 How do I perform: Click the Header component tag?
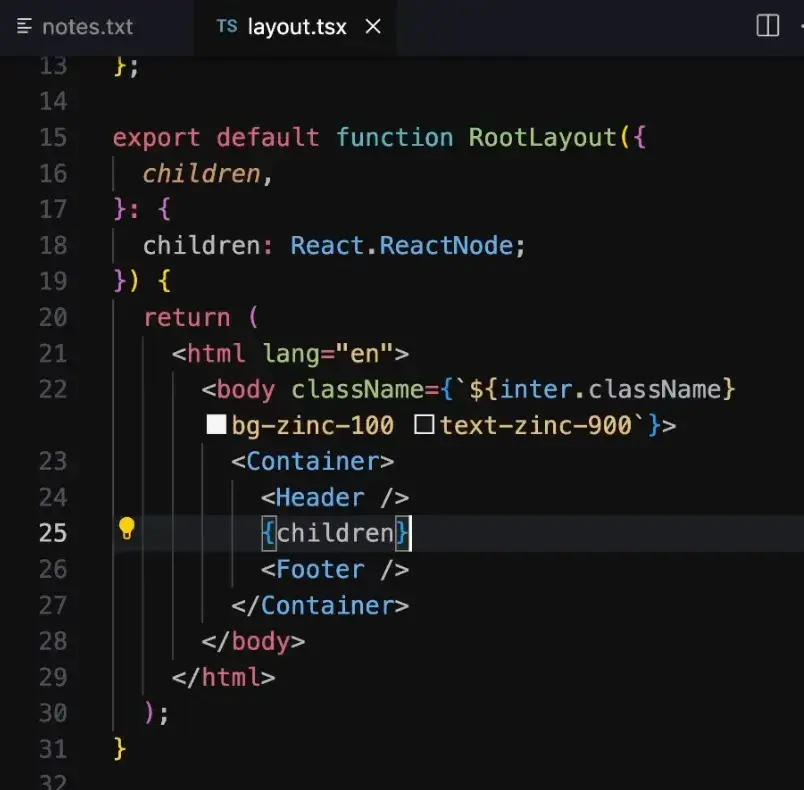click(319, 497)
